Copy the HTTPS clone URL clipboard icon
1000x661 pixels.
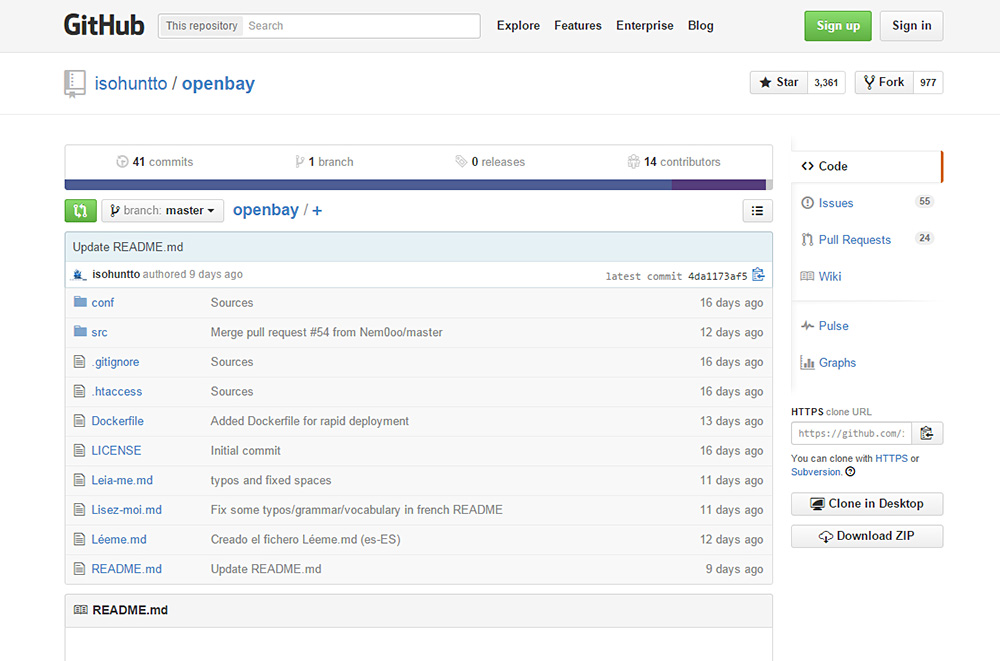[927, 433]
